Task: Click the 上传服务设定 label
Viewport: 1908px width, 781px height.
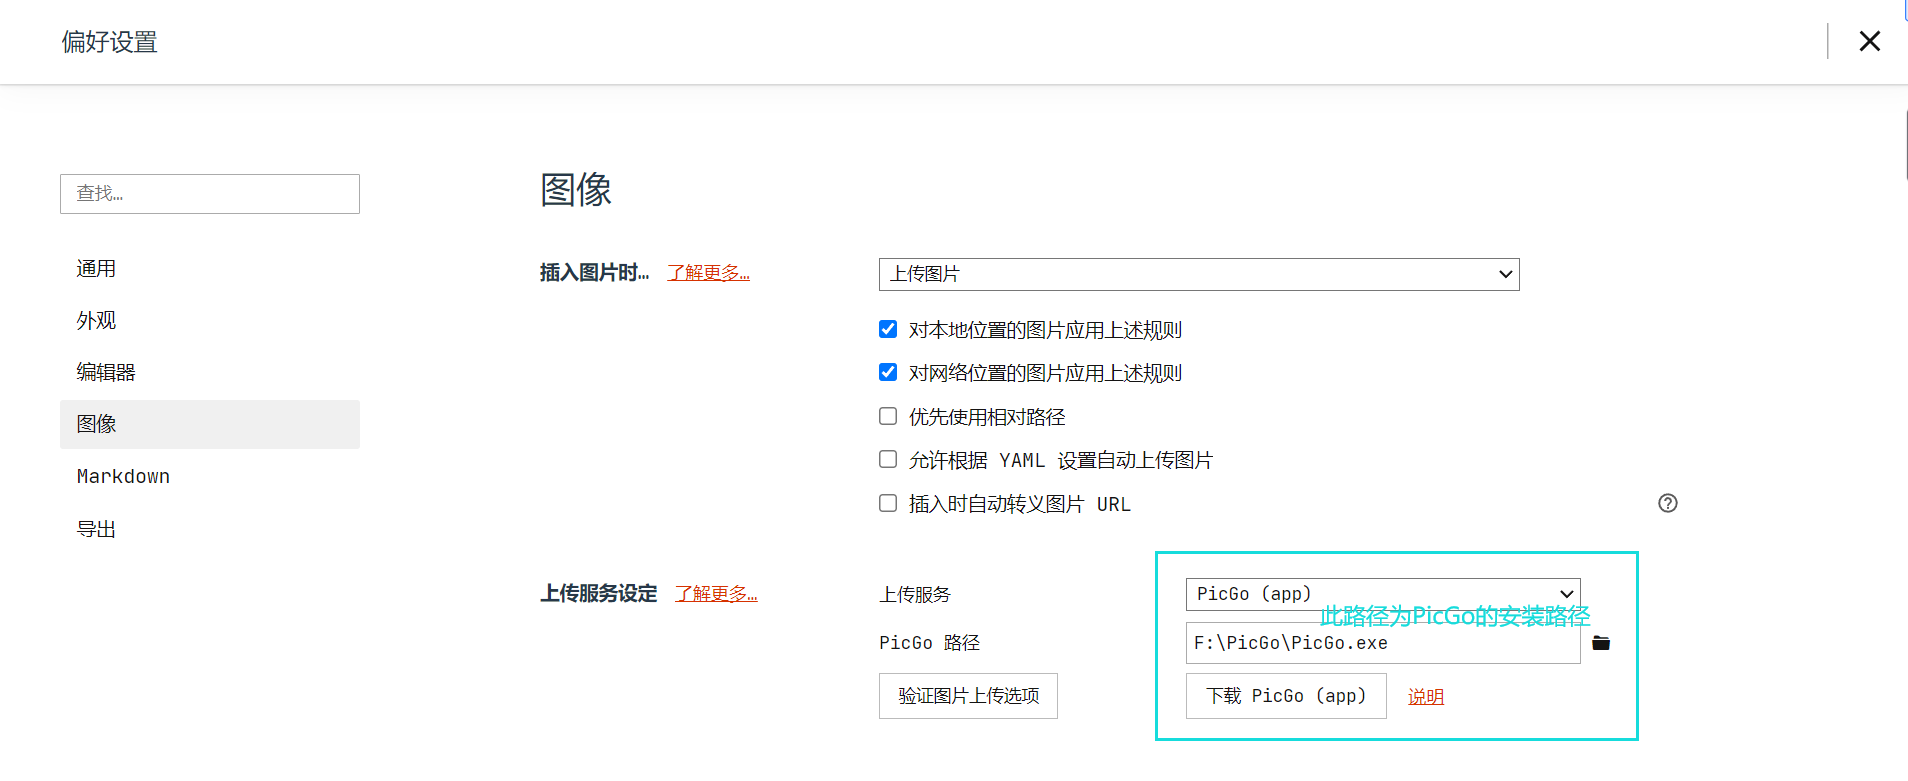Action: coord(599,594)
